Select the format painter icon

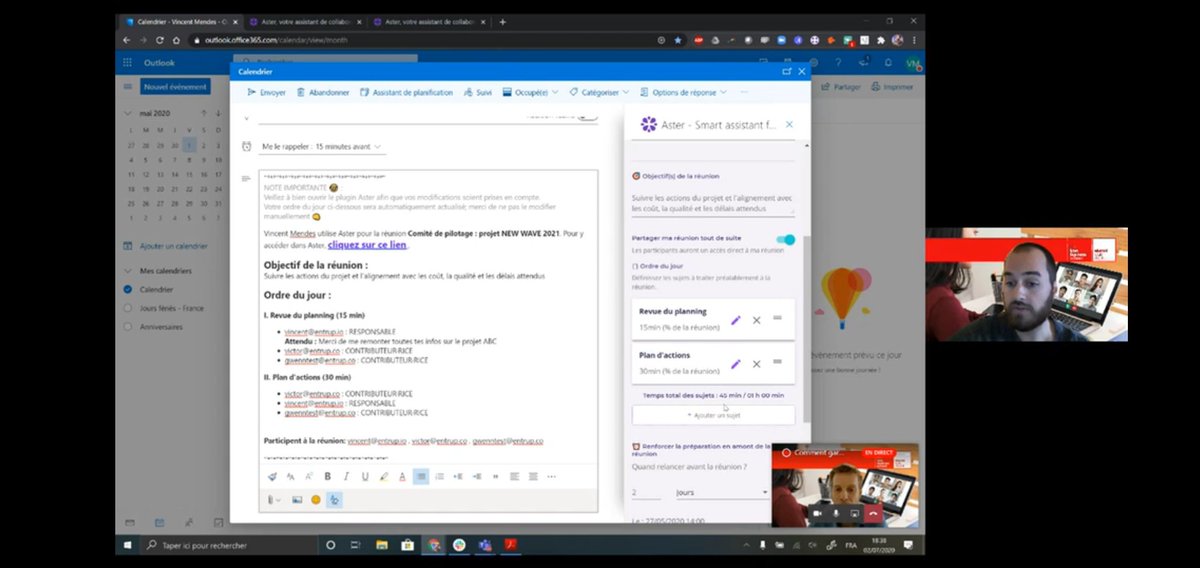272,476
